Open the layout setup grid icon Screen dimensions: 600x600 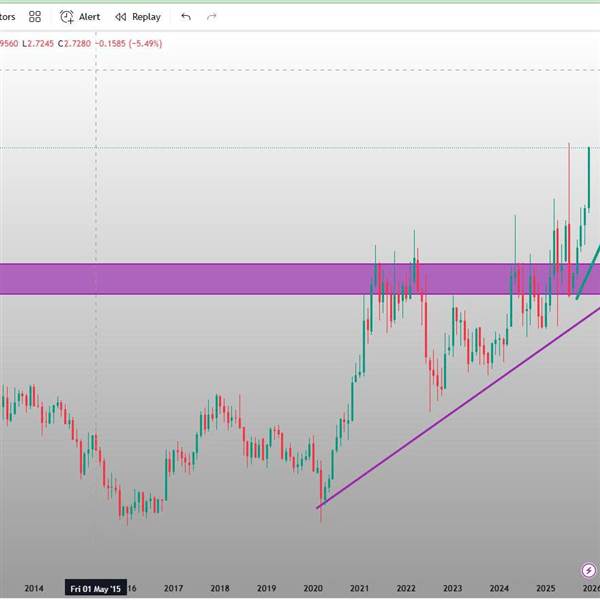click(35, 16)
